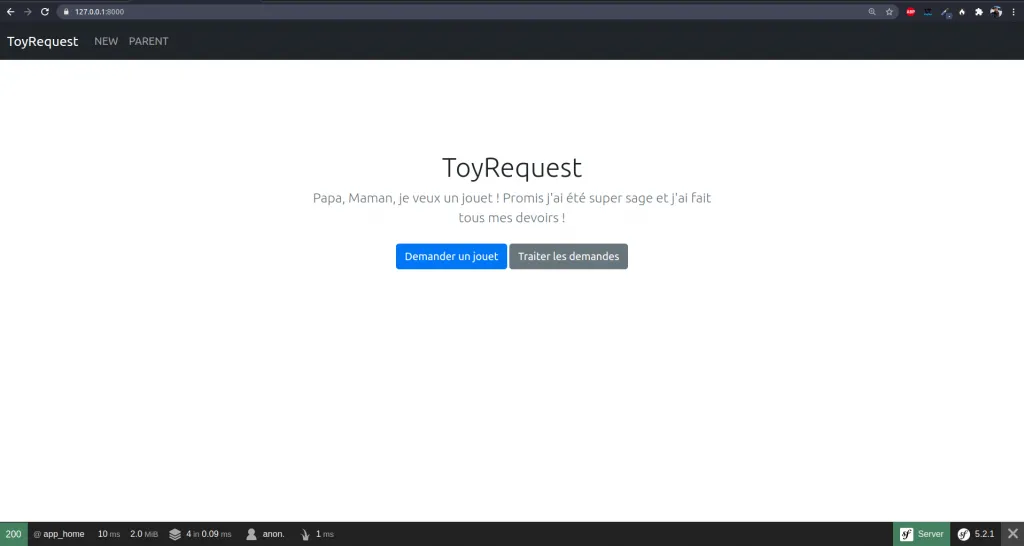This screenshot has width=1024, height=546.
Task: Open the red ABP adblock extension
Action: point(911,12)
